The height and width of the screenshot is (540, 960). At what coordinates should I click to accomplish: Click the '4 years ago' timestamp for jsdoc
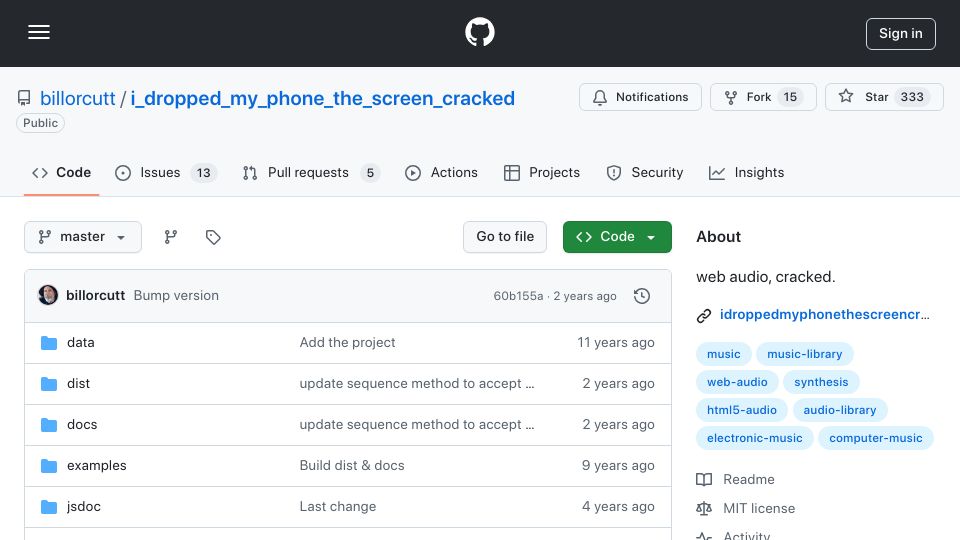(x=618, y=507)
